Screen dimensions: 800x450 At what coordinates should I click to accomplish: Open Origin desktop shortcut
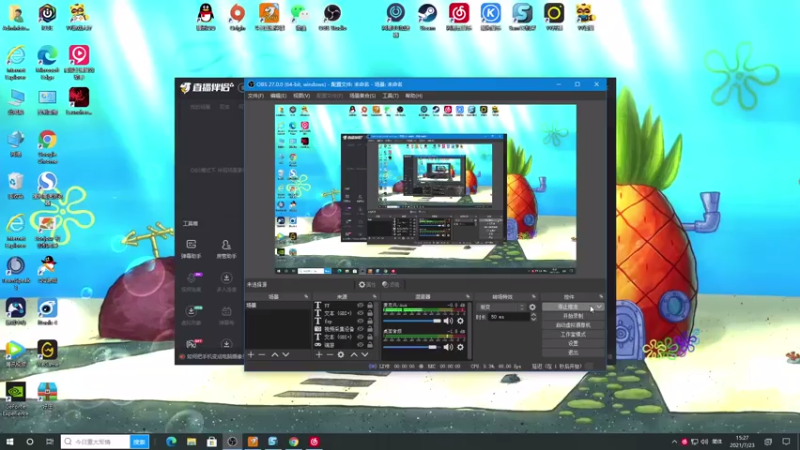(x=237, y=17)
